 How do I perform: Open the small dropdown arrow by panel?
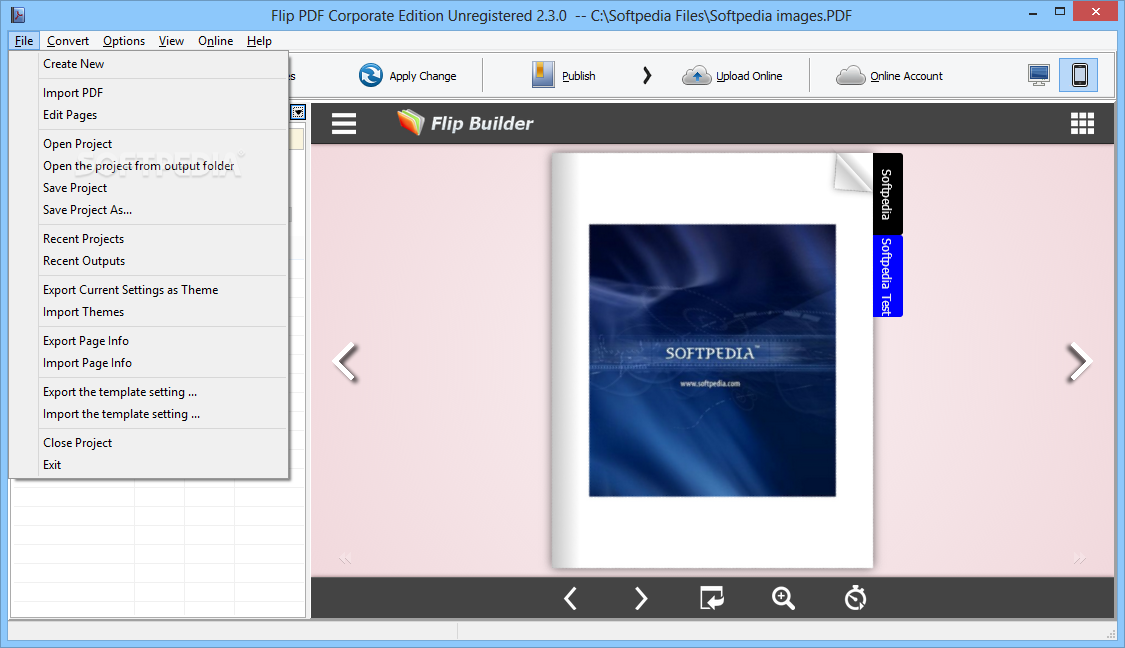coord(298,112)
